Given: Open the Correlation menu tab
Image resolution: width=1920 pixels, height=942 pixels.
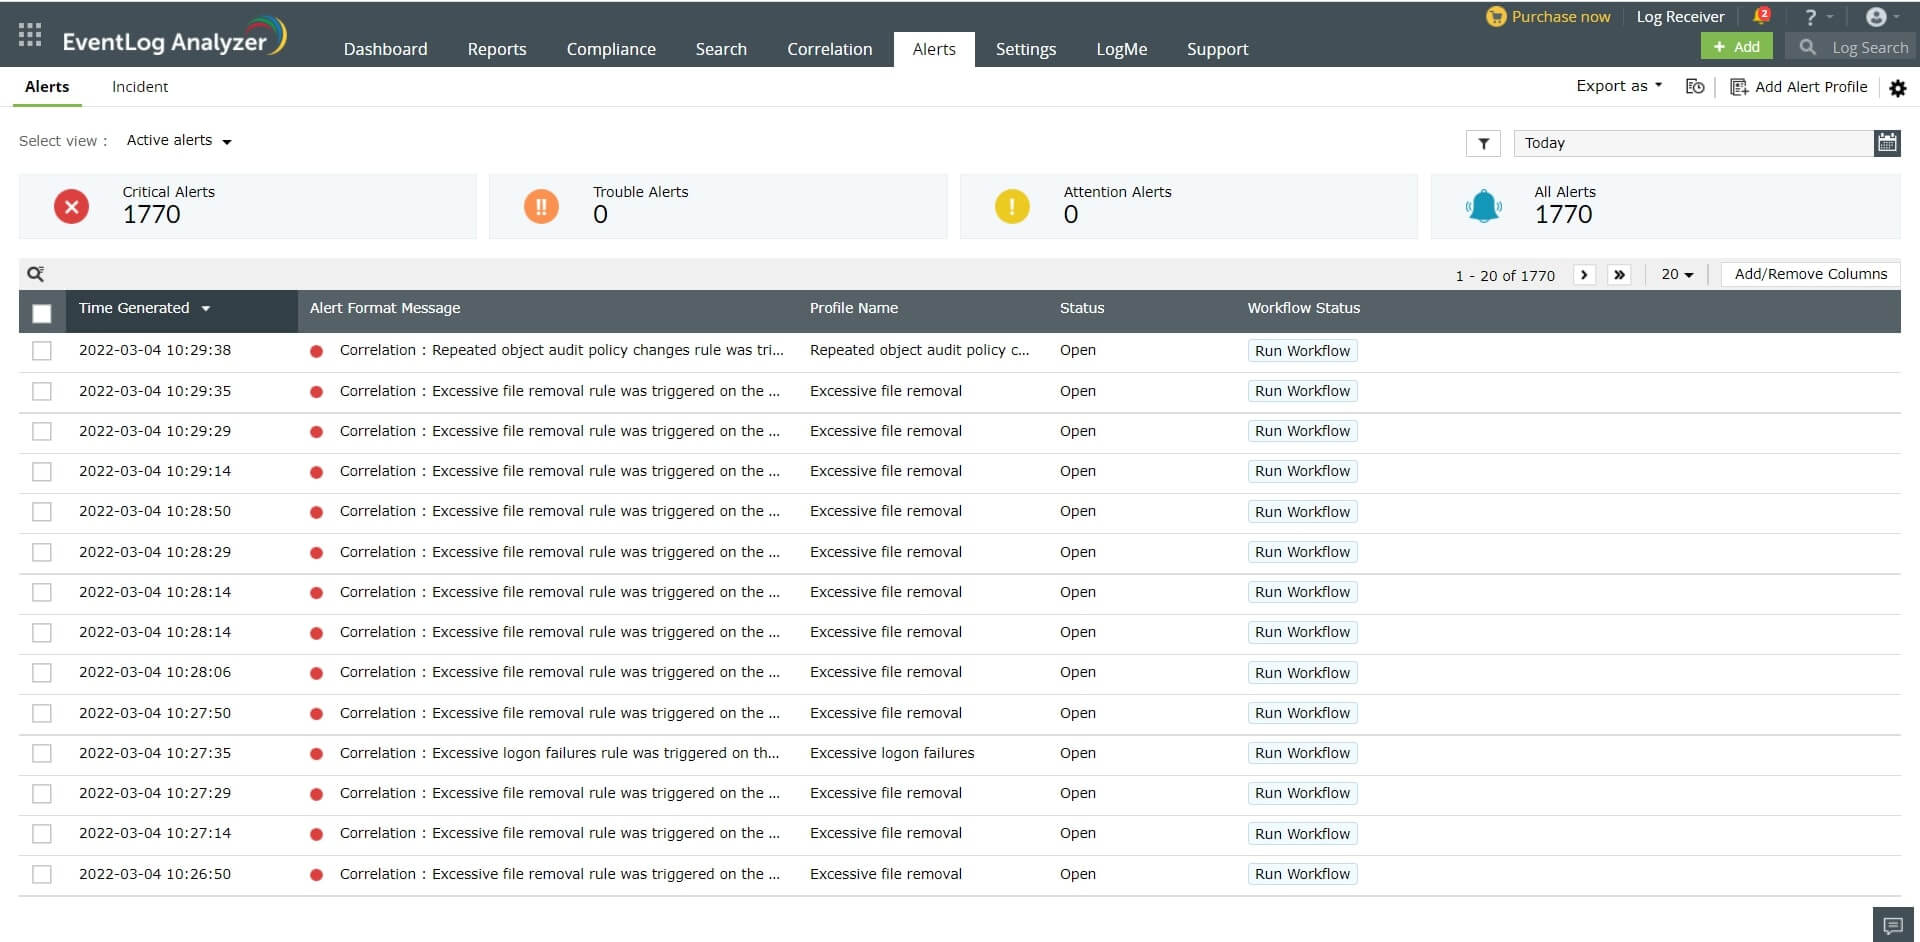Looking at the screenshot, I should (829, 49).
